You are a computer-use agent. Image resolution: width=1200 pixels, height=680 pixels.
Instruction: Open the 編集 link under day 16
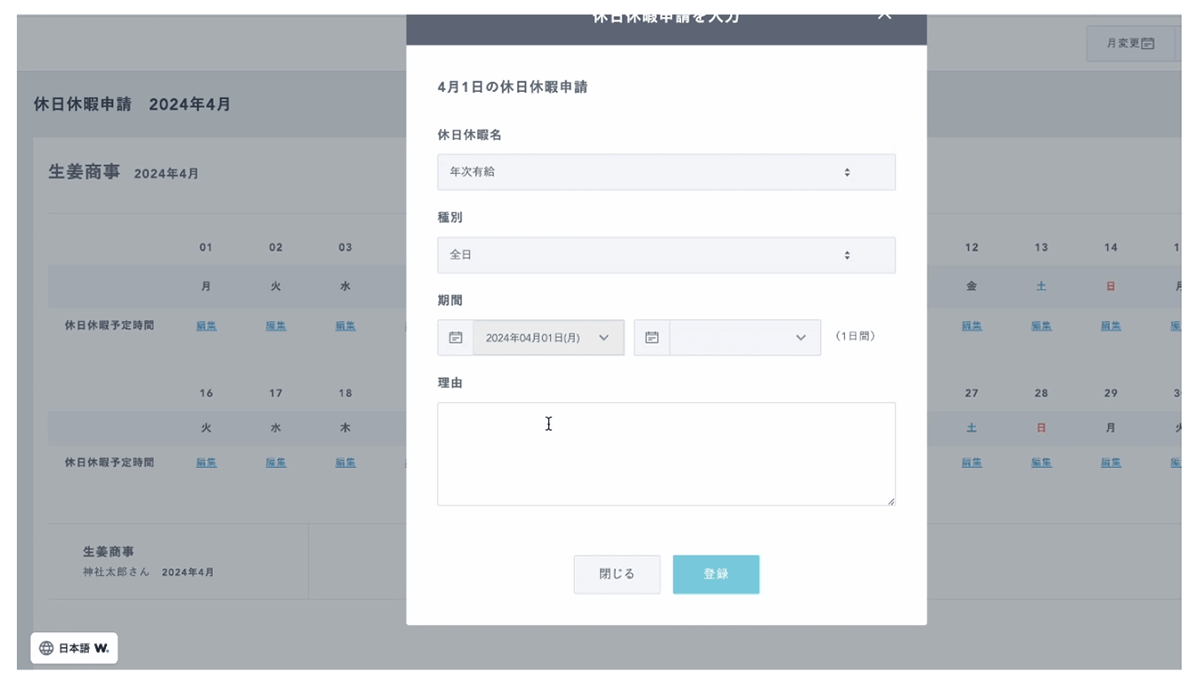206,463
